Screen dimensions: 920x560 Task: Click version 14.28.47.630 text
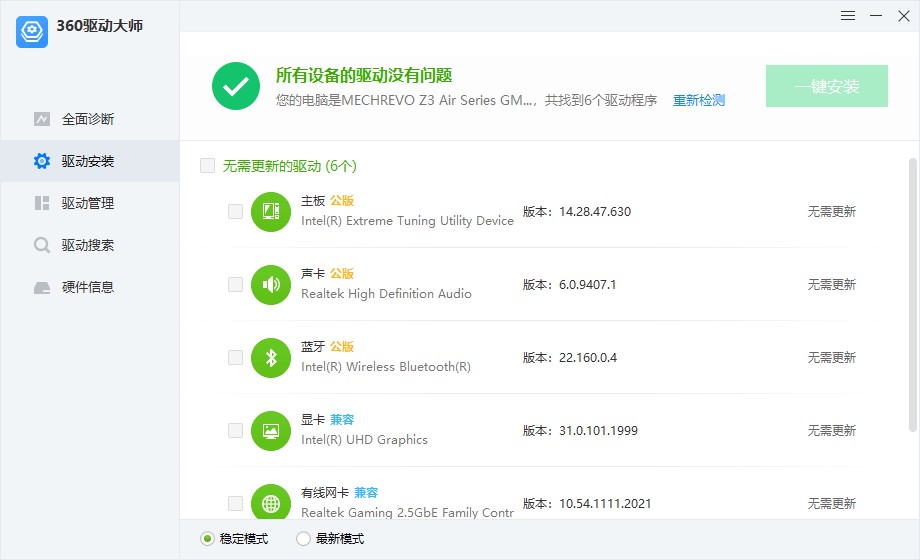tap(595, 212)
